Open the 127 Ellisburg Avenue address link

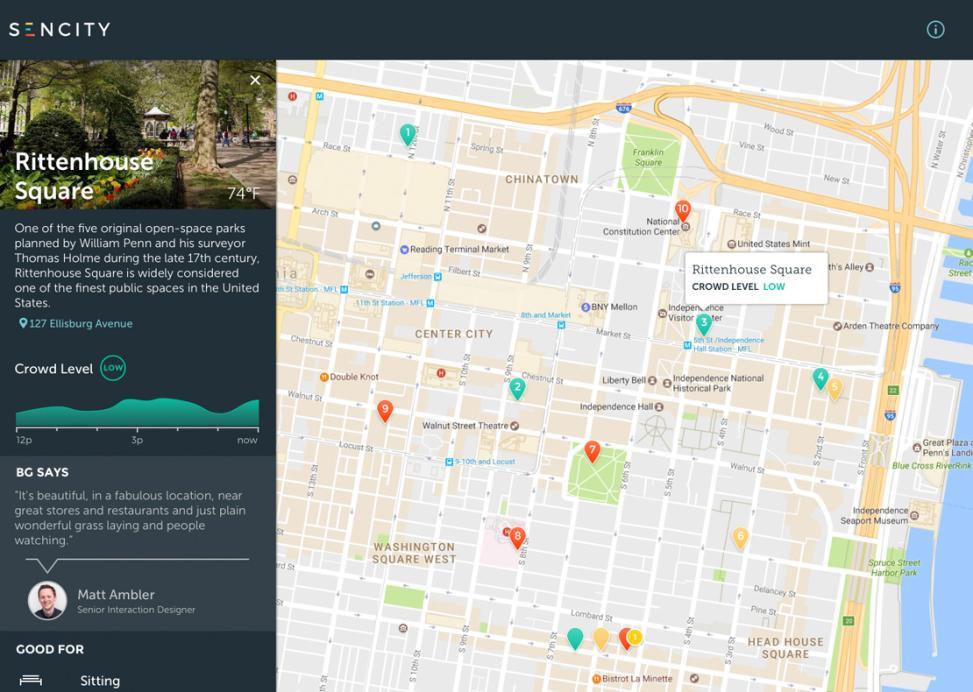(76, 323)
